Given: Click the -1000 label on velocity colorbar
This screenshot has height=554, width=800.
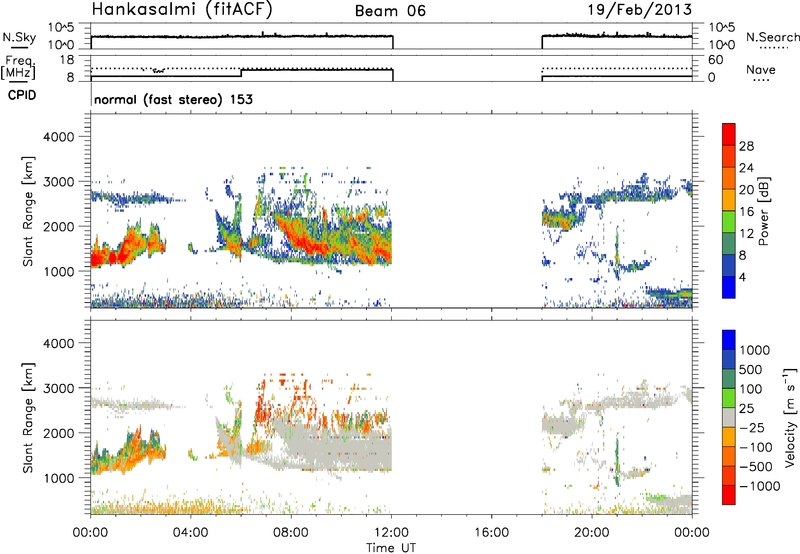Looking at the screenshot, I should tap(760, 486).
